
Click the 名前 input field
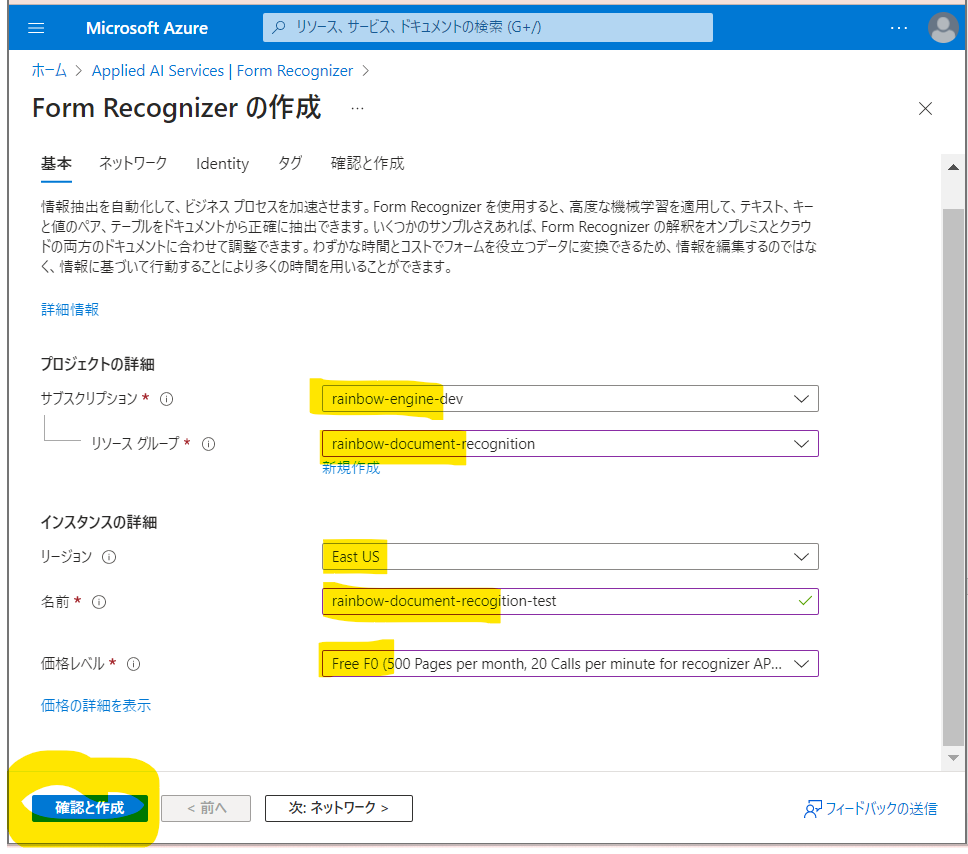point(570,602)
